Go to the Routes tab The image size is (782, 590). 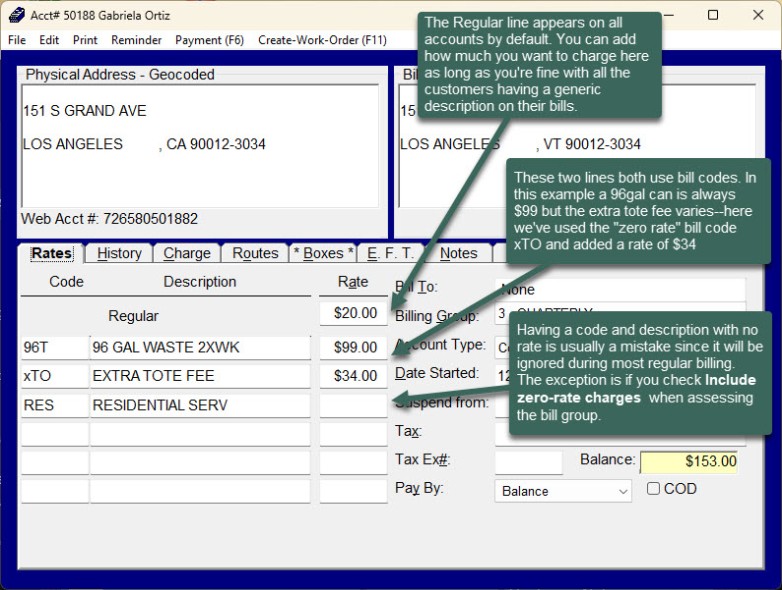point(255,253)
